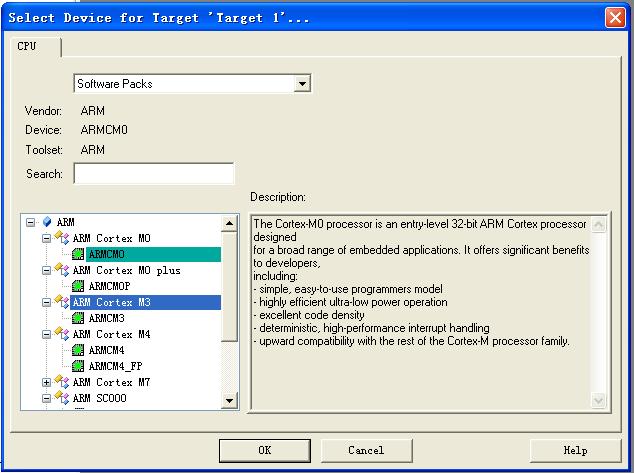Click the Device value ARMCM0 text
The image size is (634, 473).
point(104,130)
